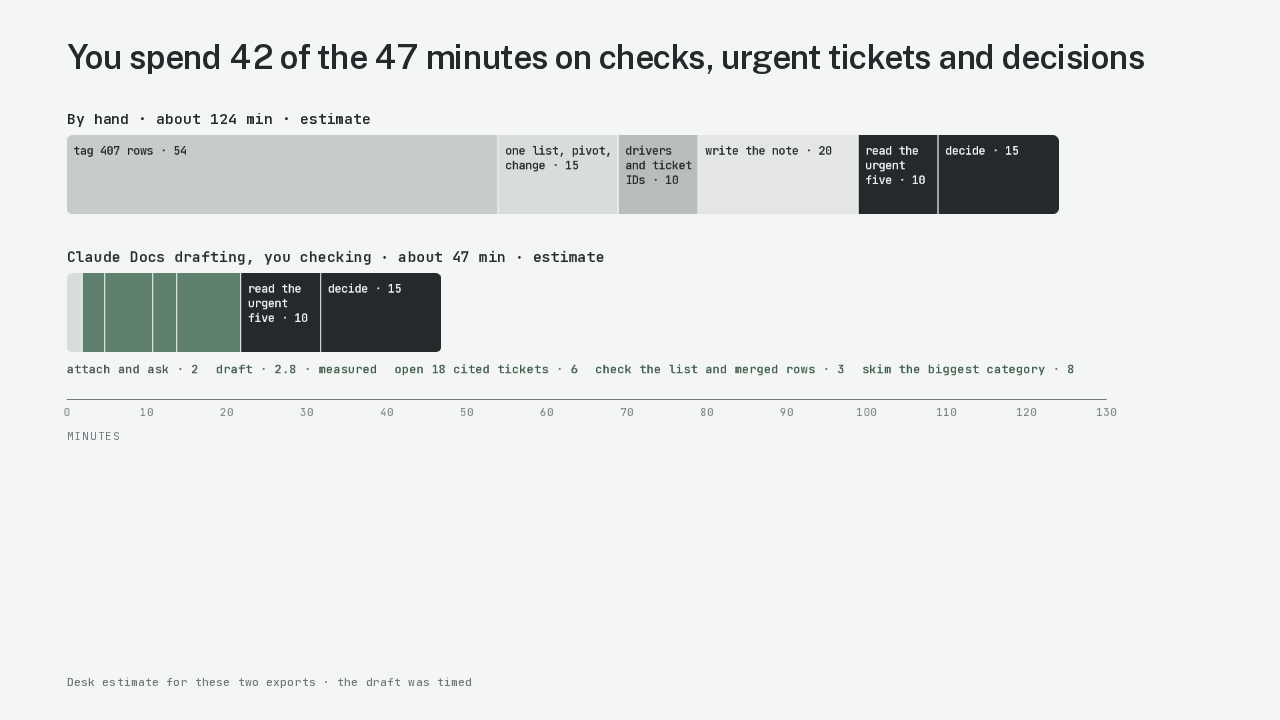Click the 'attach and ask · 2' legend label

point(132,369)
